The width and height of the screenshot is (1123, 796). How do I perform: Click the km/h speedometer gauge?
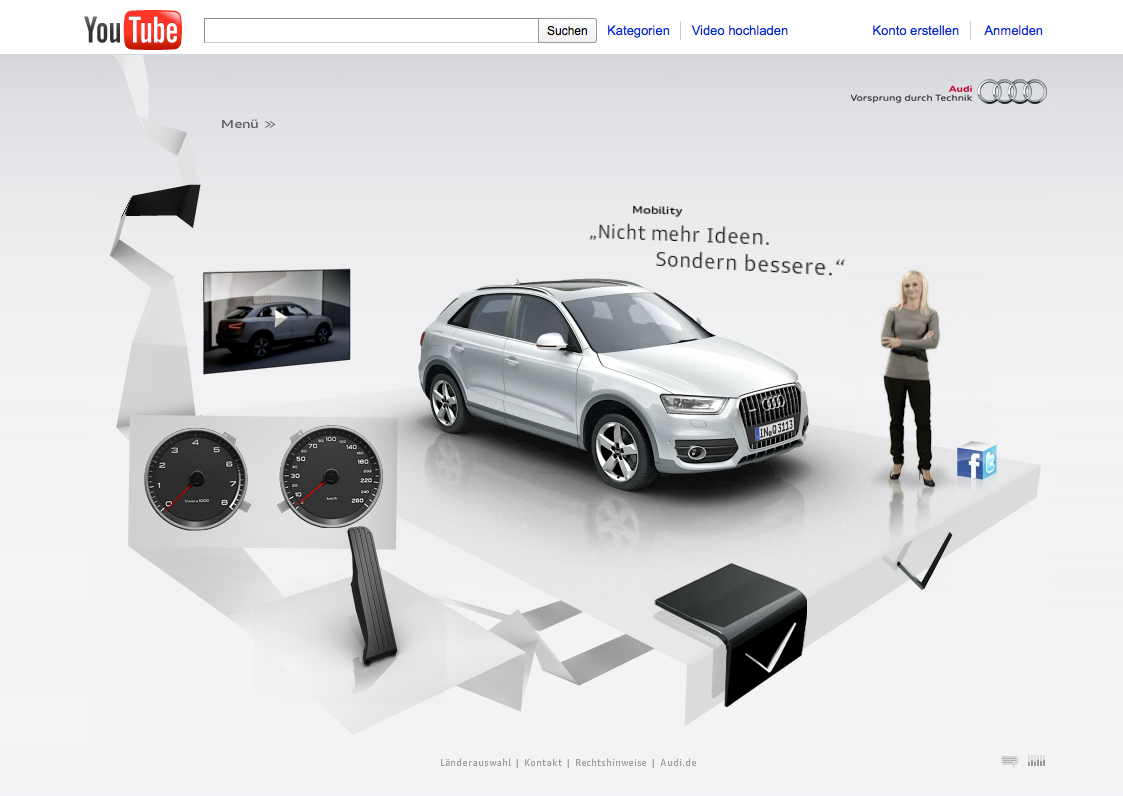coord(330,476)
